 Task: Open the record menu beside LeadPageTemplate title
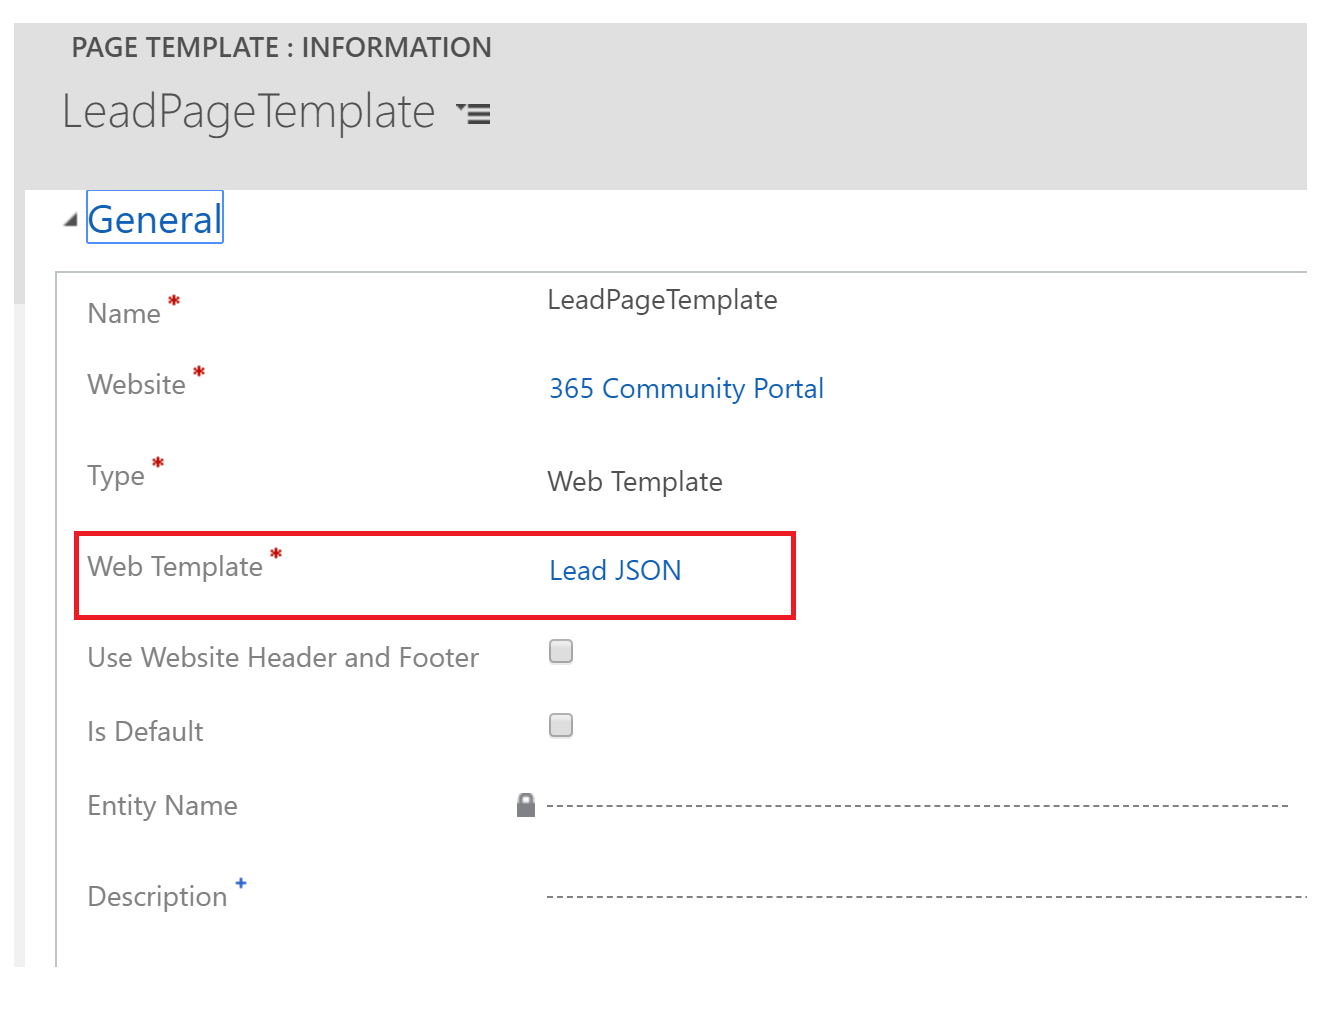coord(473,113)
